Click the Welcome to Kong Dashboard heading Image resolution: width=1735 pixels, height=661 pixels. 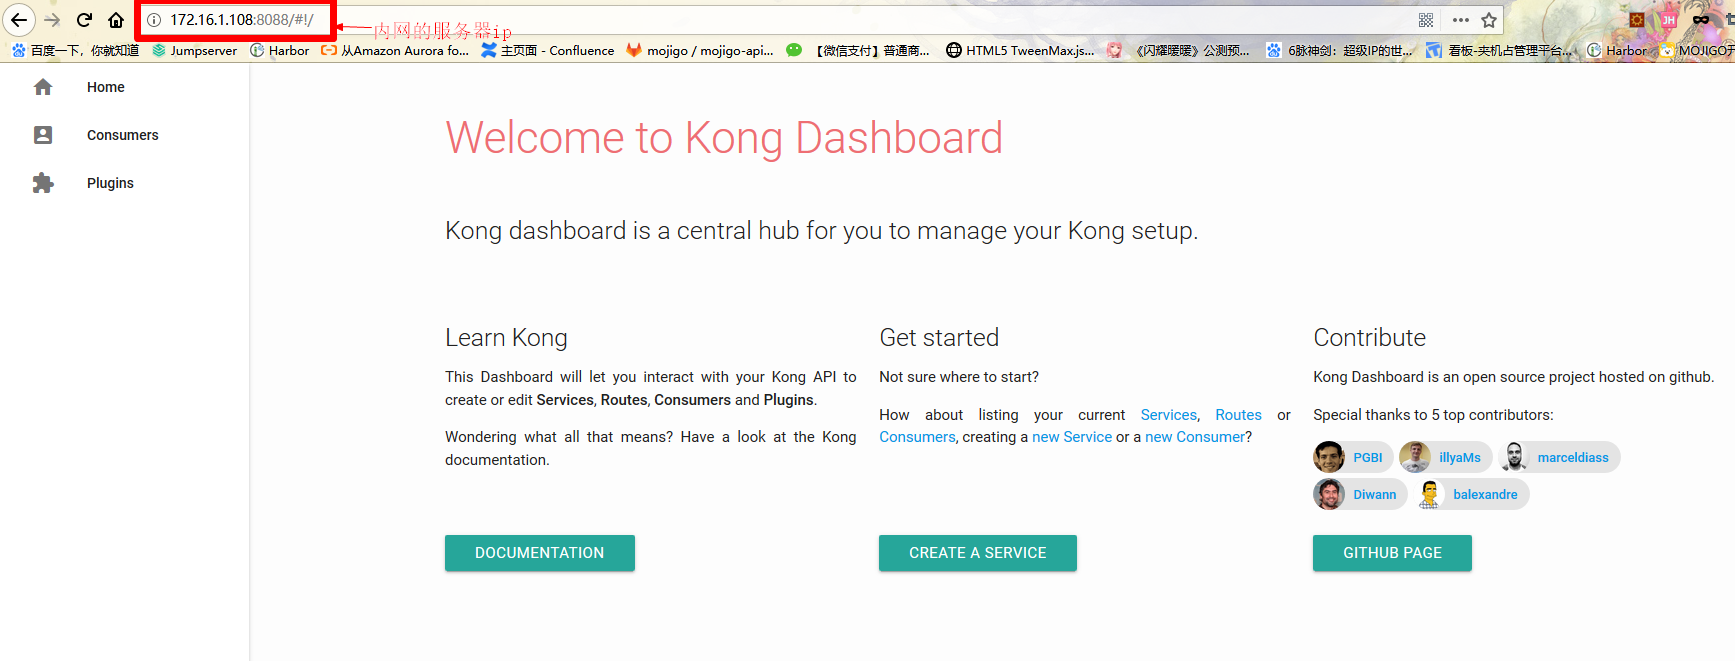pos(724,138)
